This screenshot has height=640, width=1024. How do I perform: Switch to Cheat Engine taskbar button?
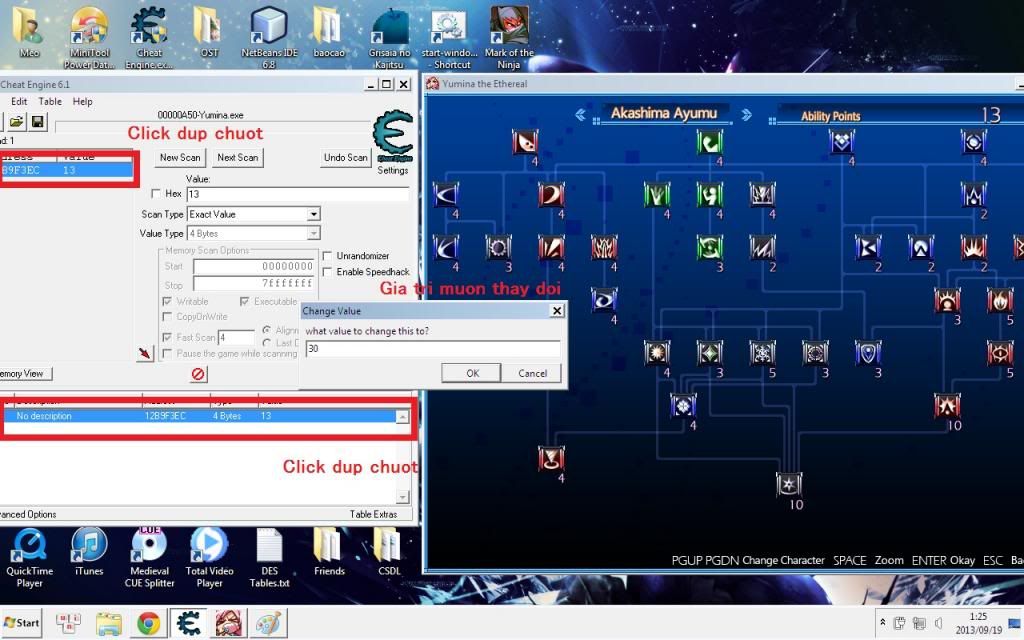pos(189,624)
